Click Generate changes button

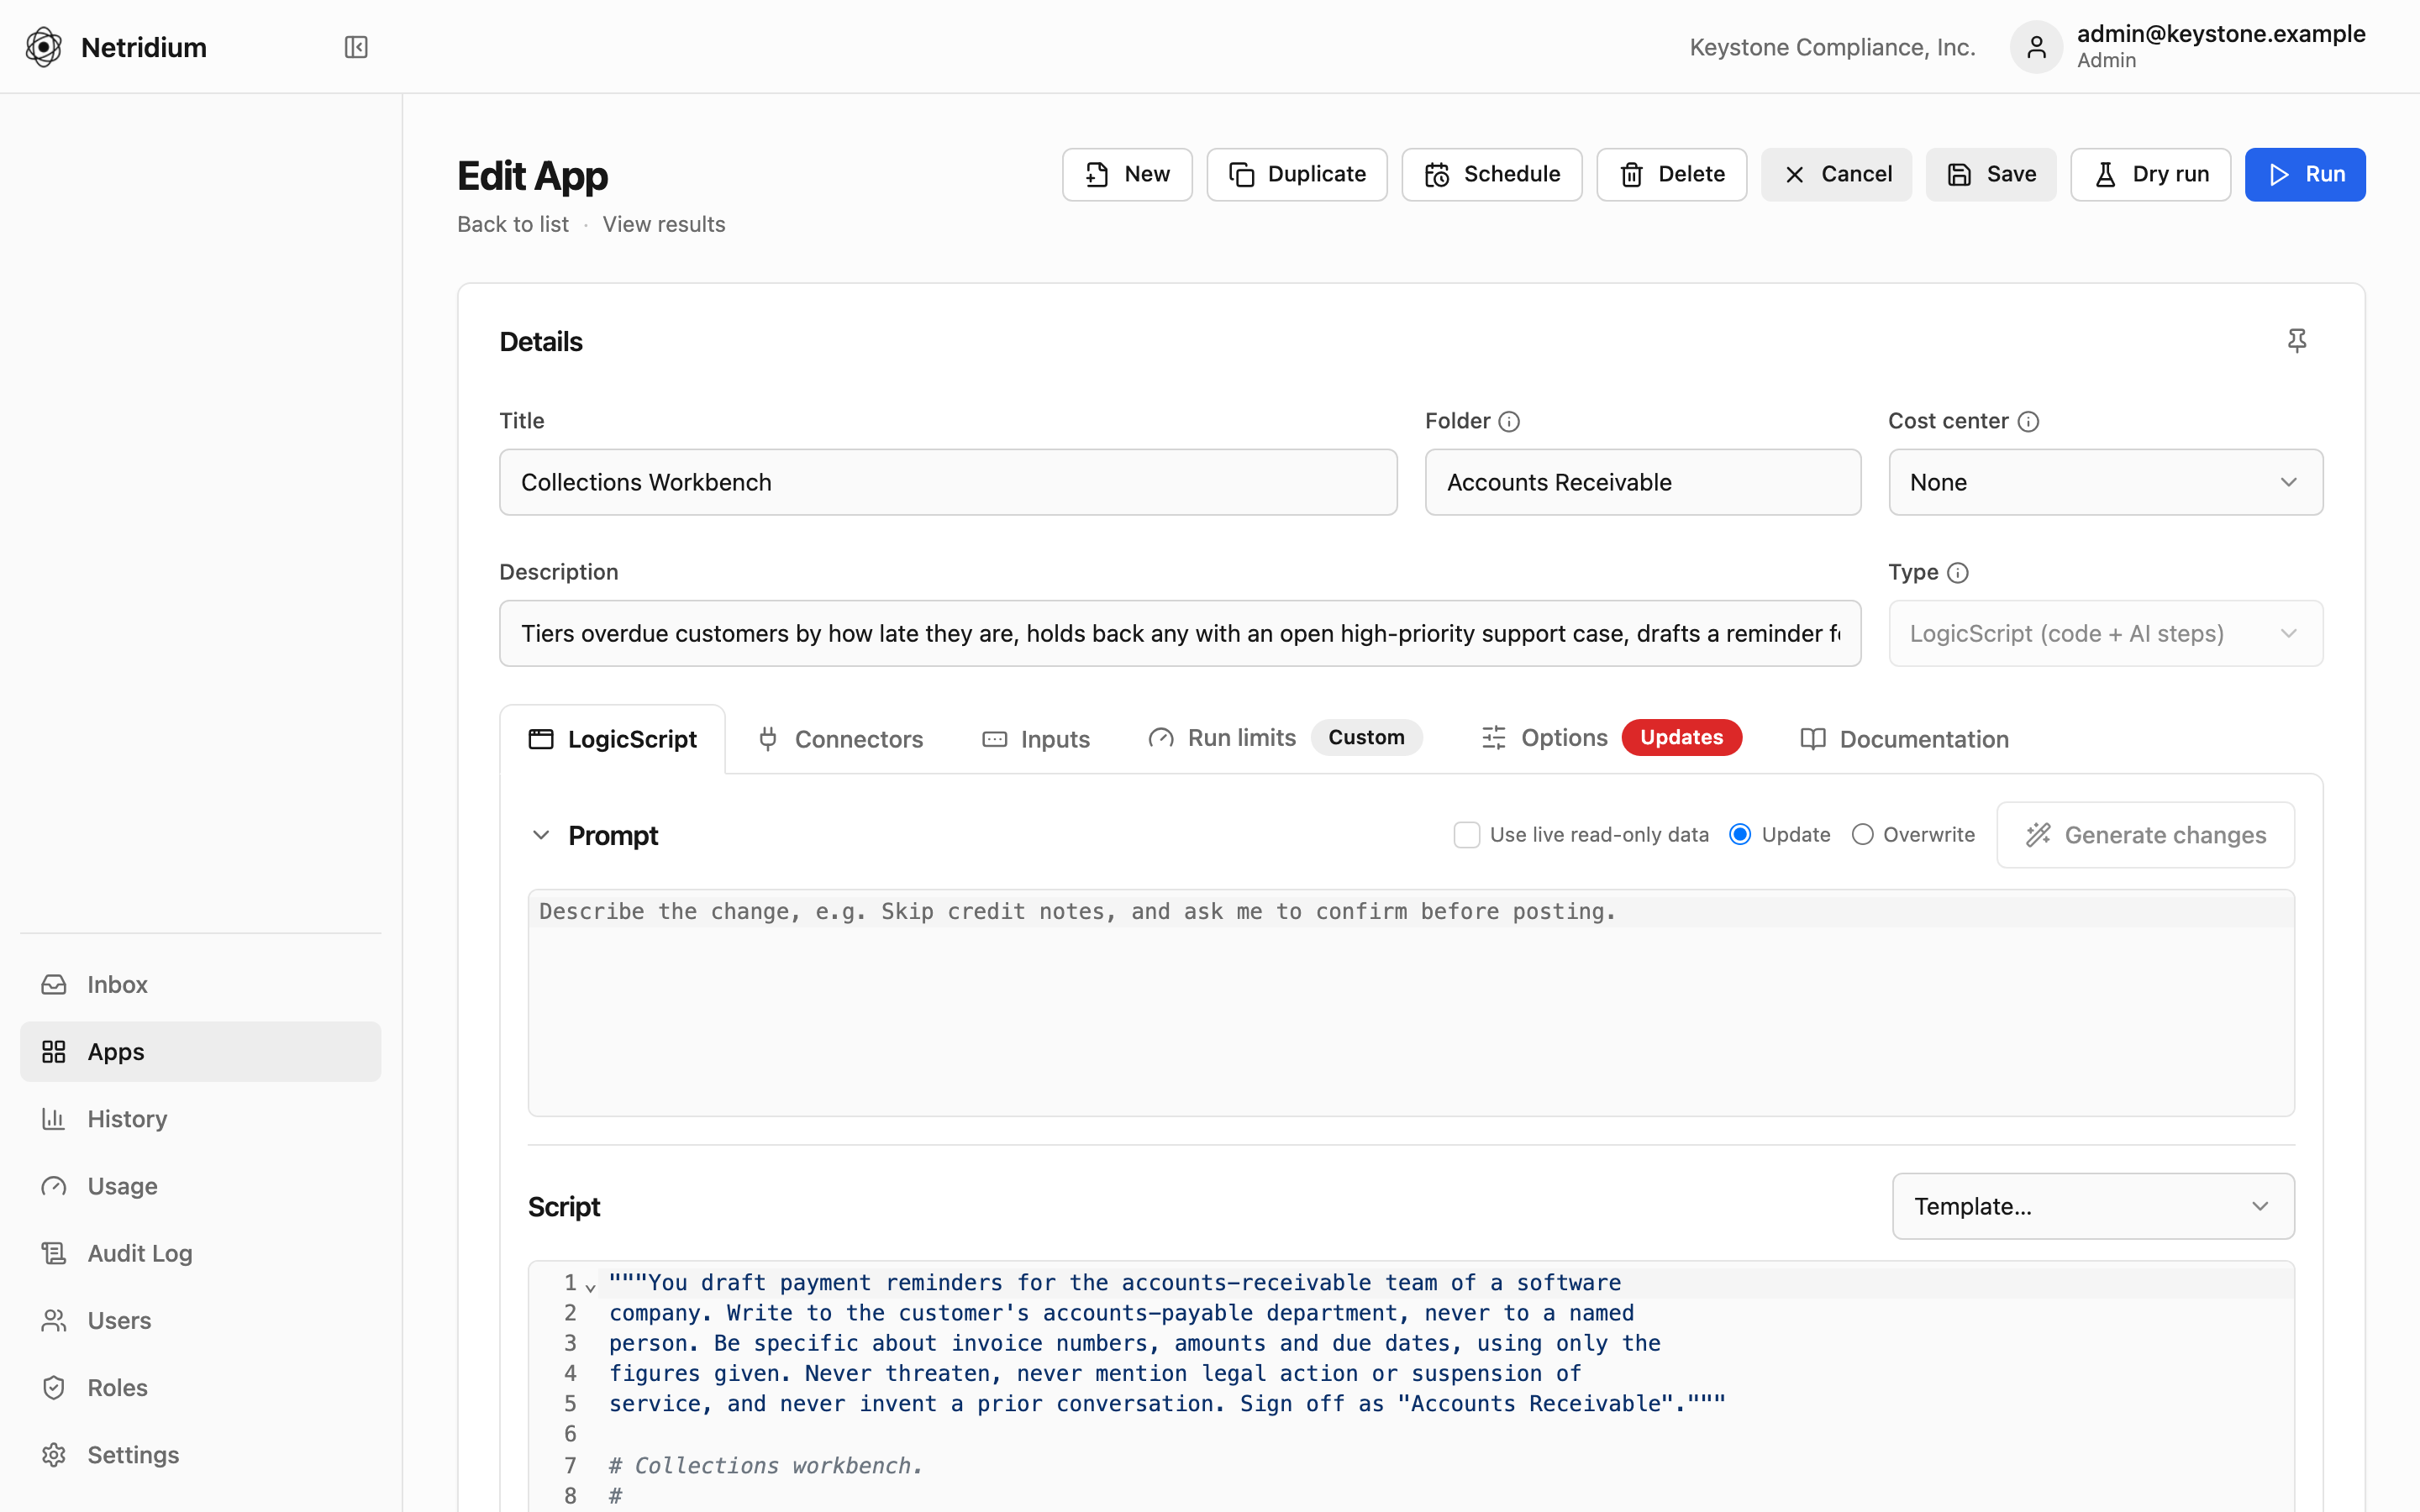tap(2145, 834)
